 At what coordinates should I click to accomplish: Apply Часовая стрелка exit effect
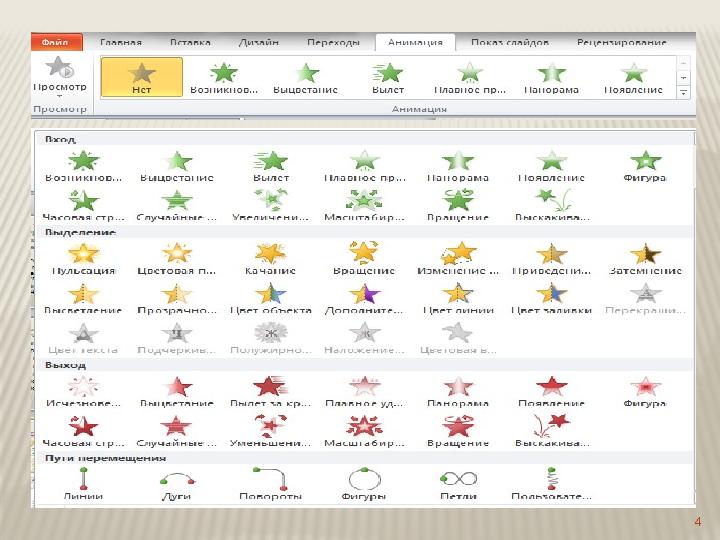(84, 432)
